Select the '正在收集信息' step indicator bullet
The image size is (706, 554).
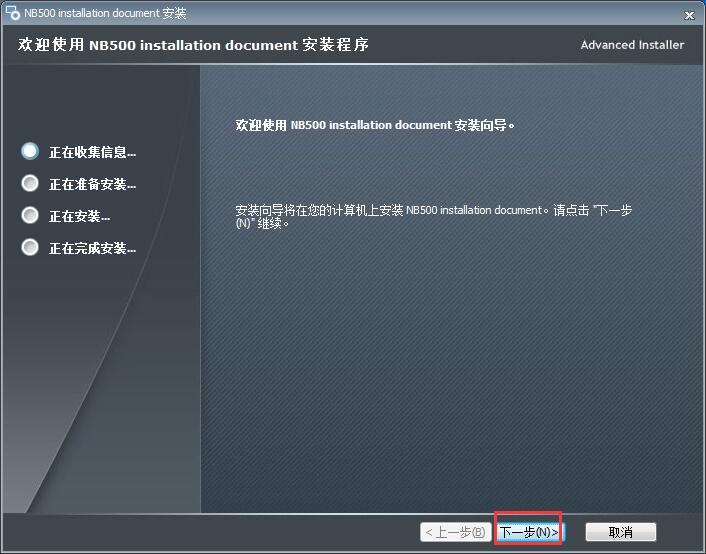tap(30, 151)
